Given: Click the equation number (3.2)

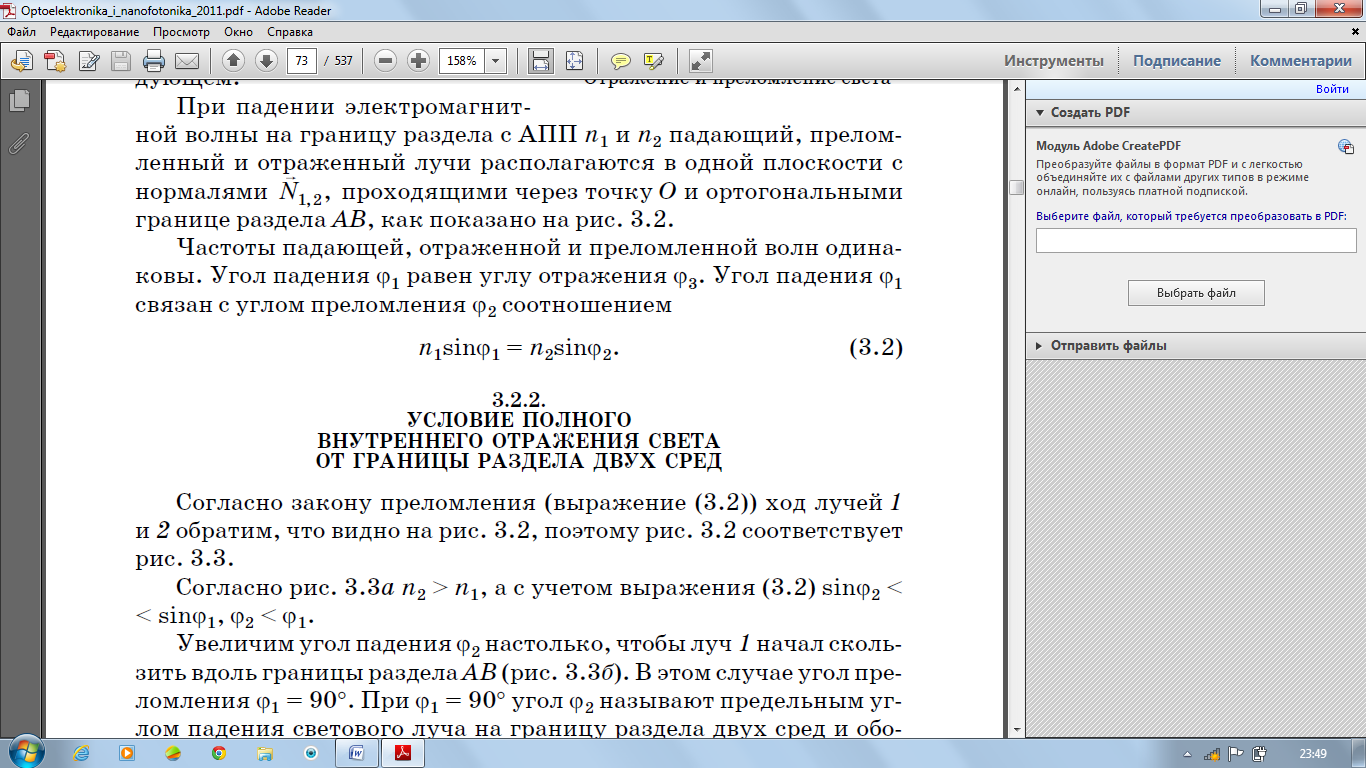Looking at the screenshot, I should coord(875,348).
